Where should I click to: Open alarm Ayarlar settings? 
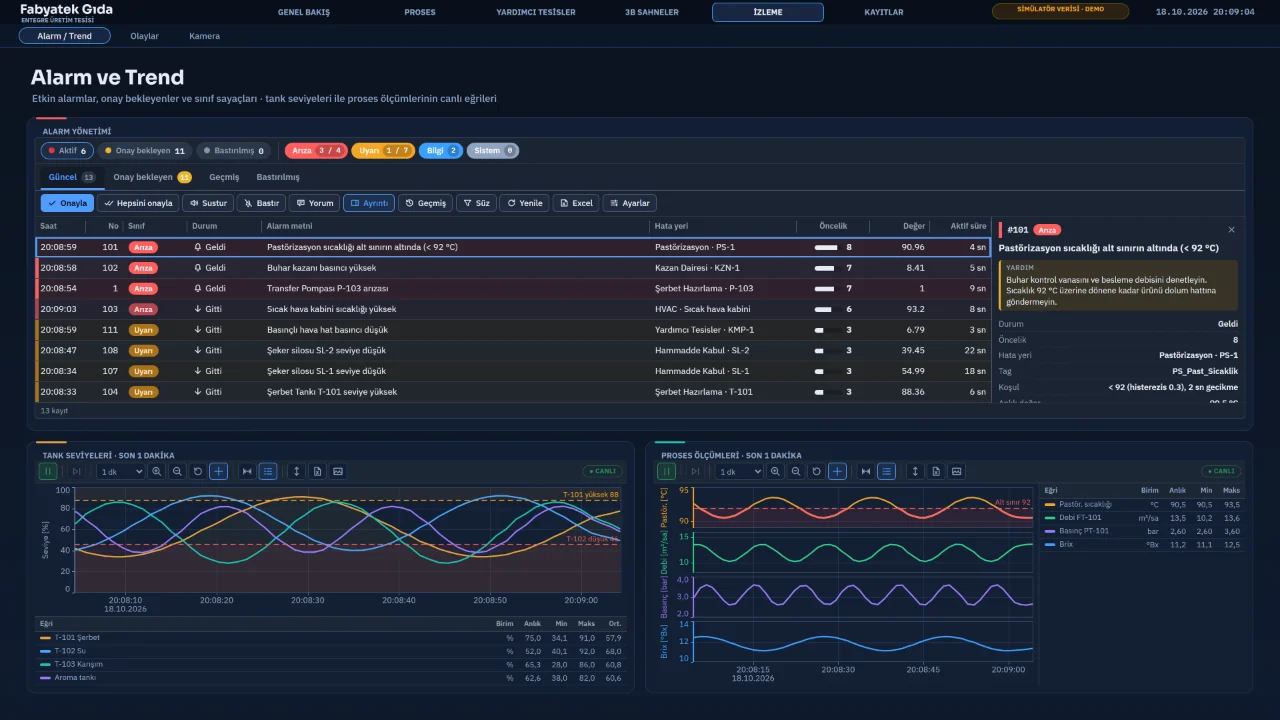[630, 203]
